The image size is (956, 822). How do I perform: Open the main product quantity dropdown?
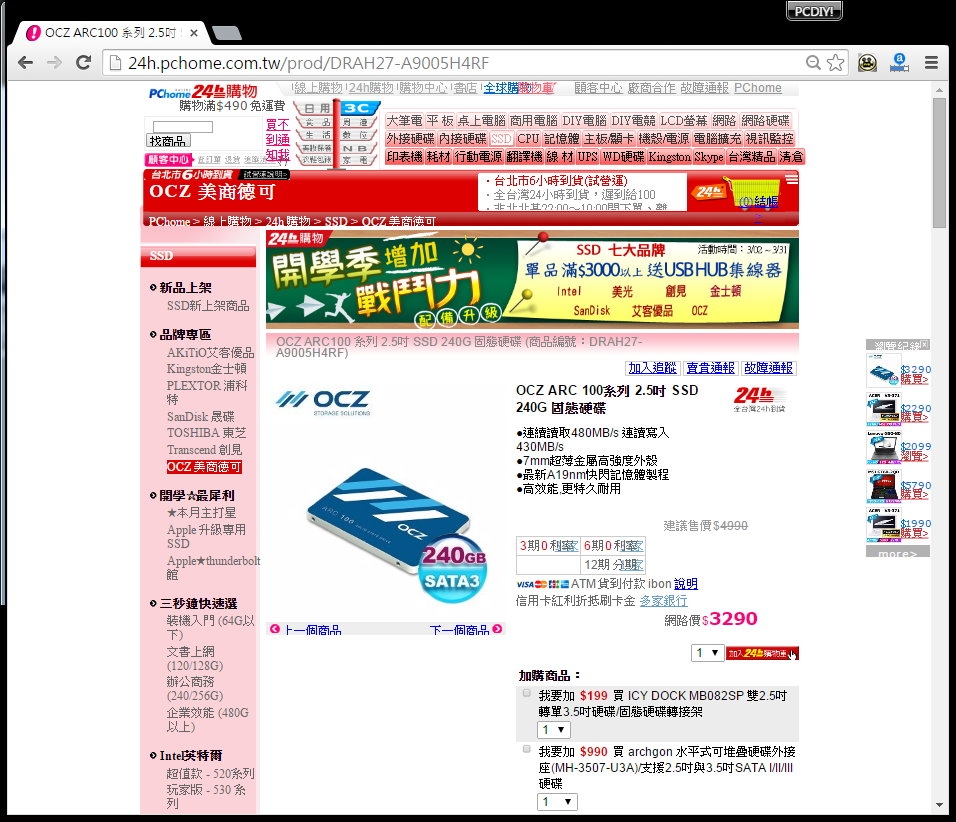click(707, 653)
